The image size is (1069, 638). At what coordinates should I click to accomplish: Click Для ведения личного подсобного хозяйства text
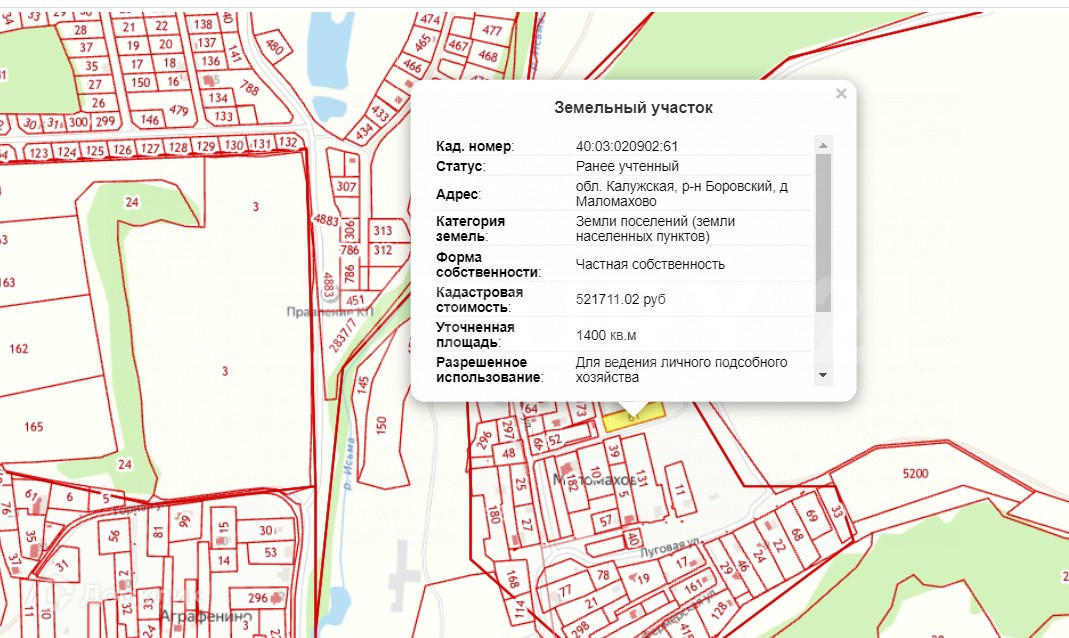tap(681, 369)
